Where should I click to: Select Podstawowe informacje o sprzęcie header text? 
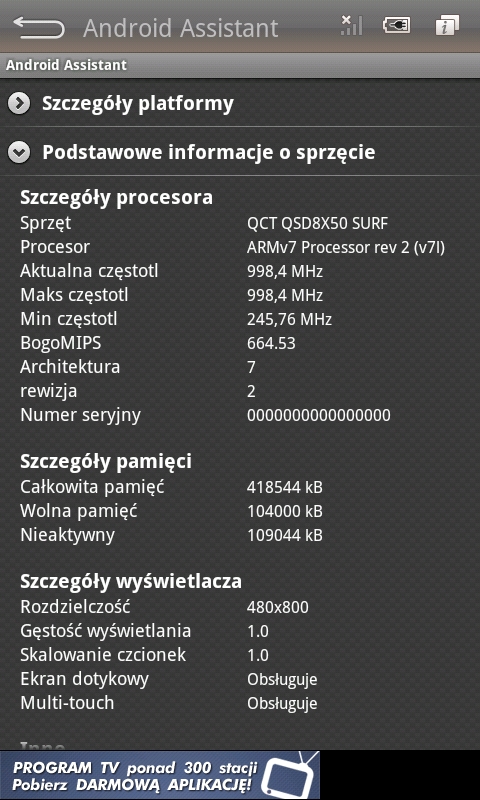point(209,152)
